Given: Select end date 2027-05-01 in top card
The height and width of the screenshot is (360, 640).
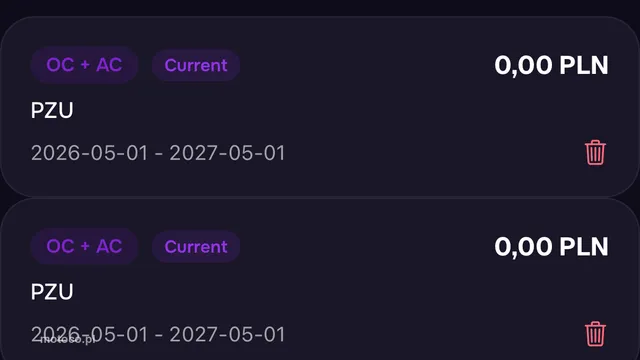Looking at the screenshot, I should pos(227,153).
